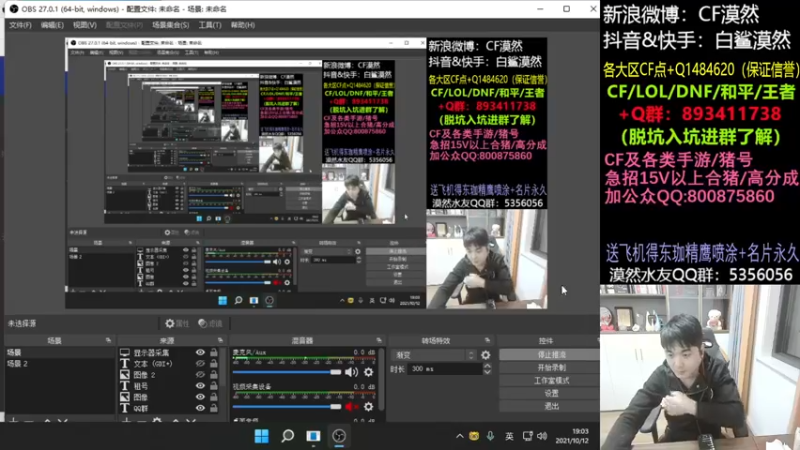This screenshot has height=450, width=800.
Task: Open transition properties gear
Action: tap(486, 355)
